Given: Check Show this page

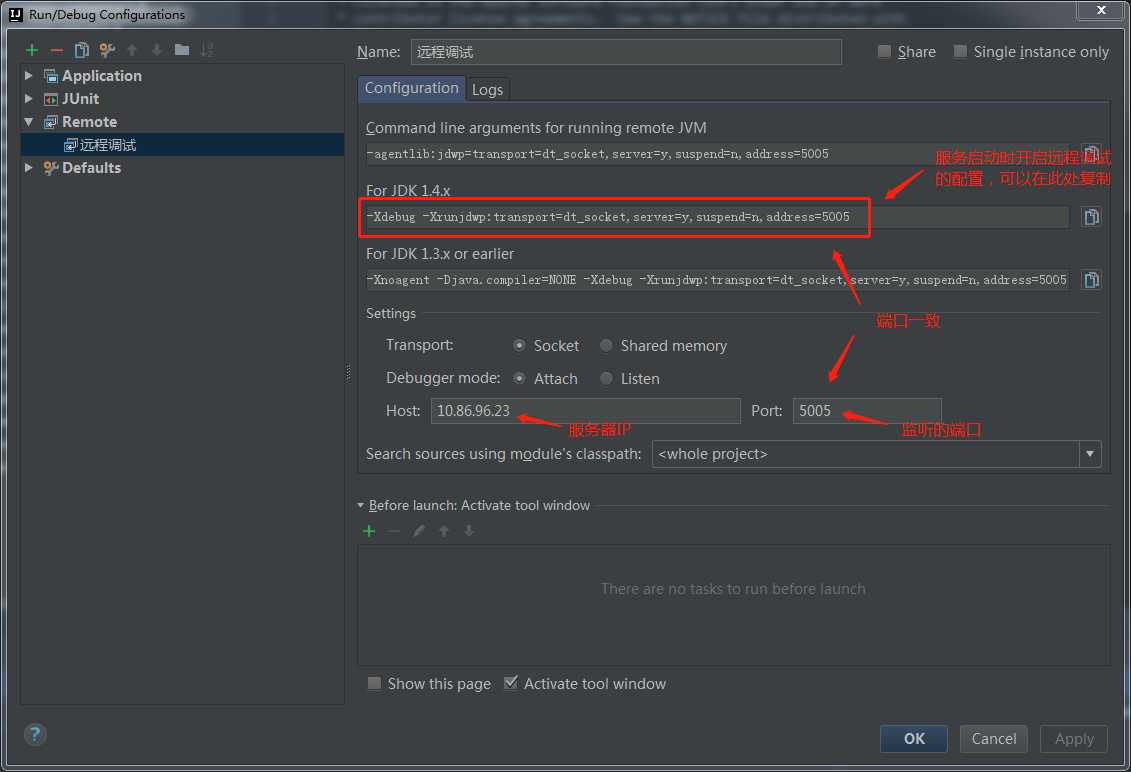Looking at the screenshot, I should [374, 683].
